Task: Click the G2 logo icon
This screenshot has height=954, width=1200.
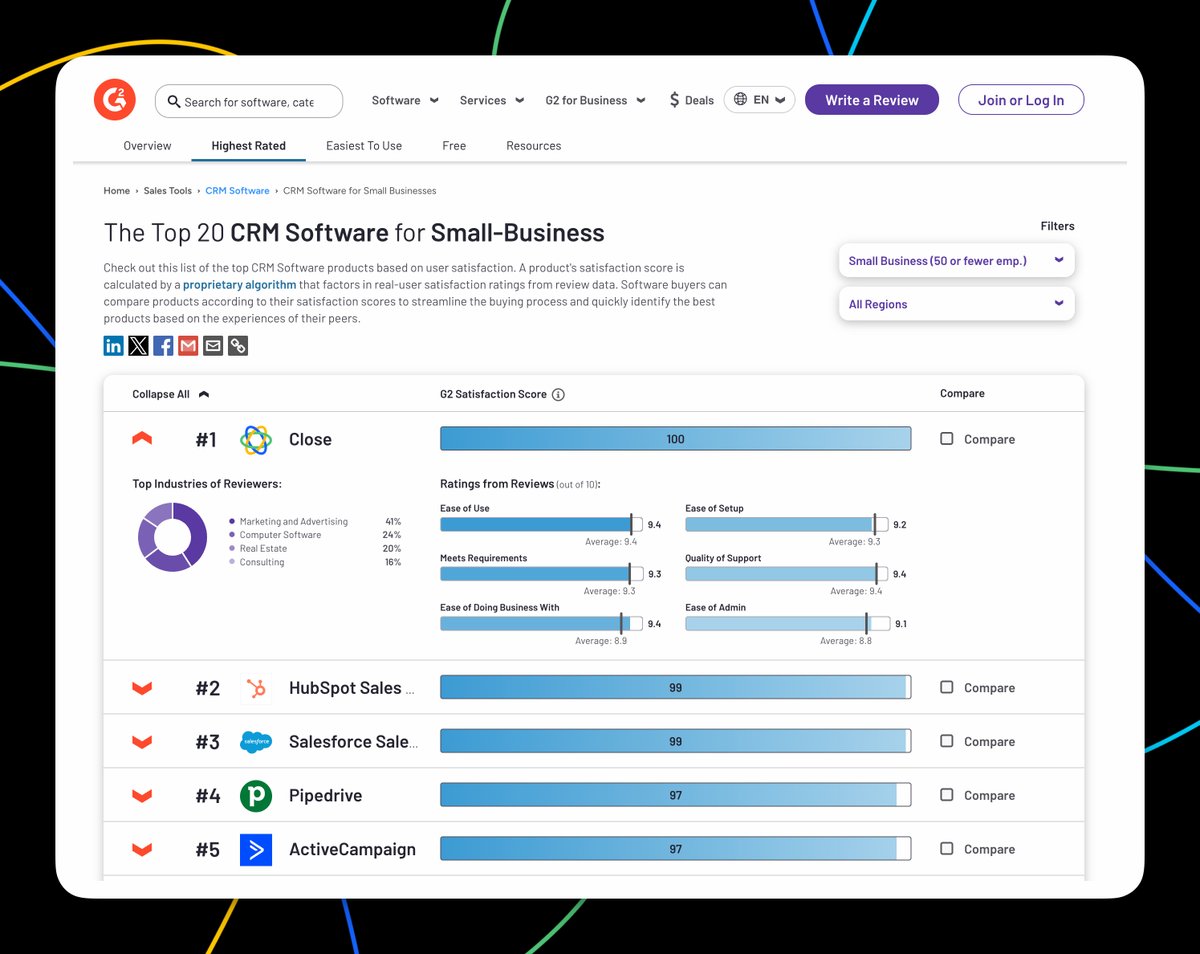Action: pos(114,100)
